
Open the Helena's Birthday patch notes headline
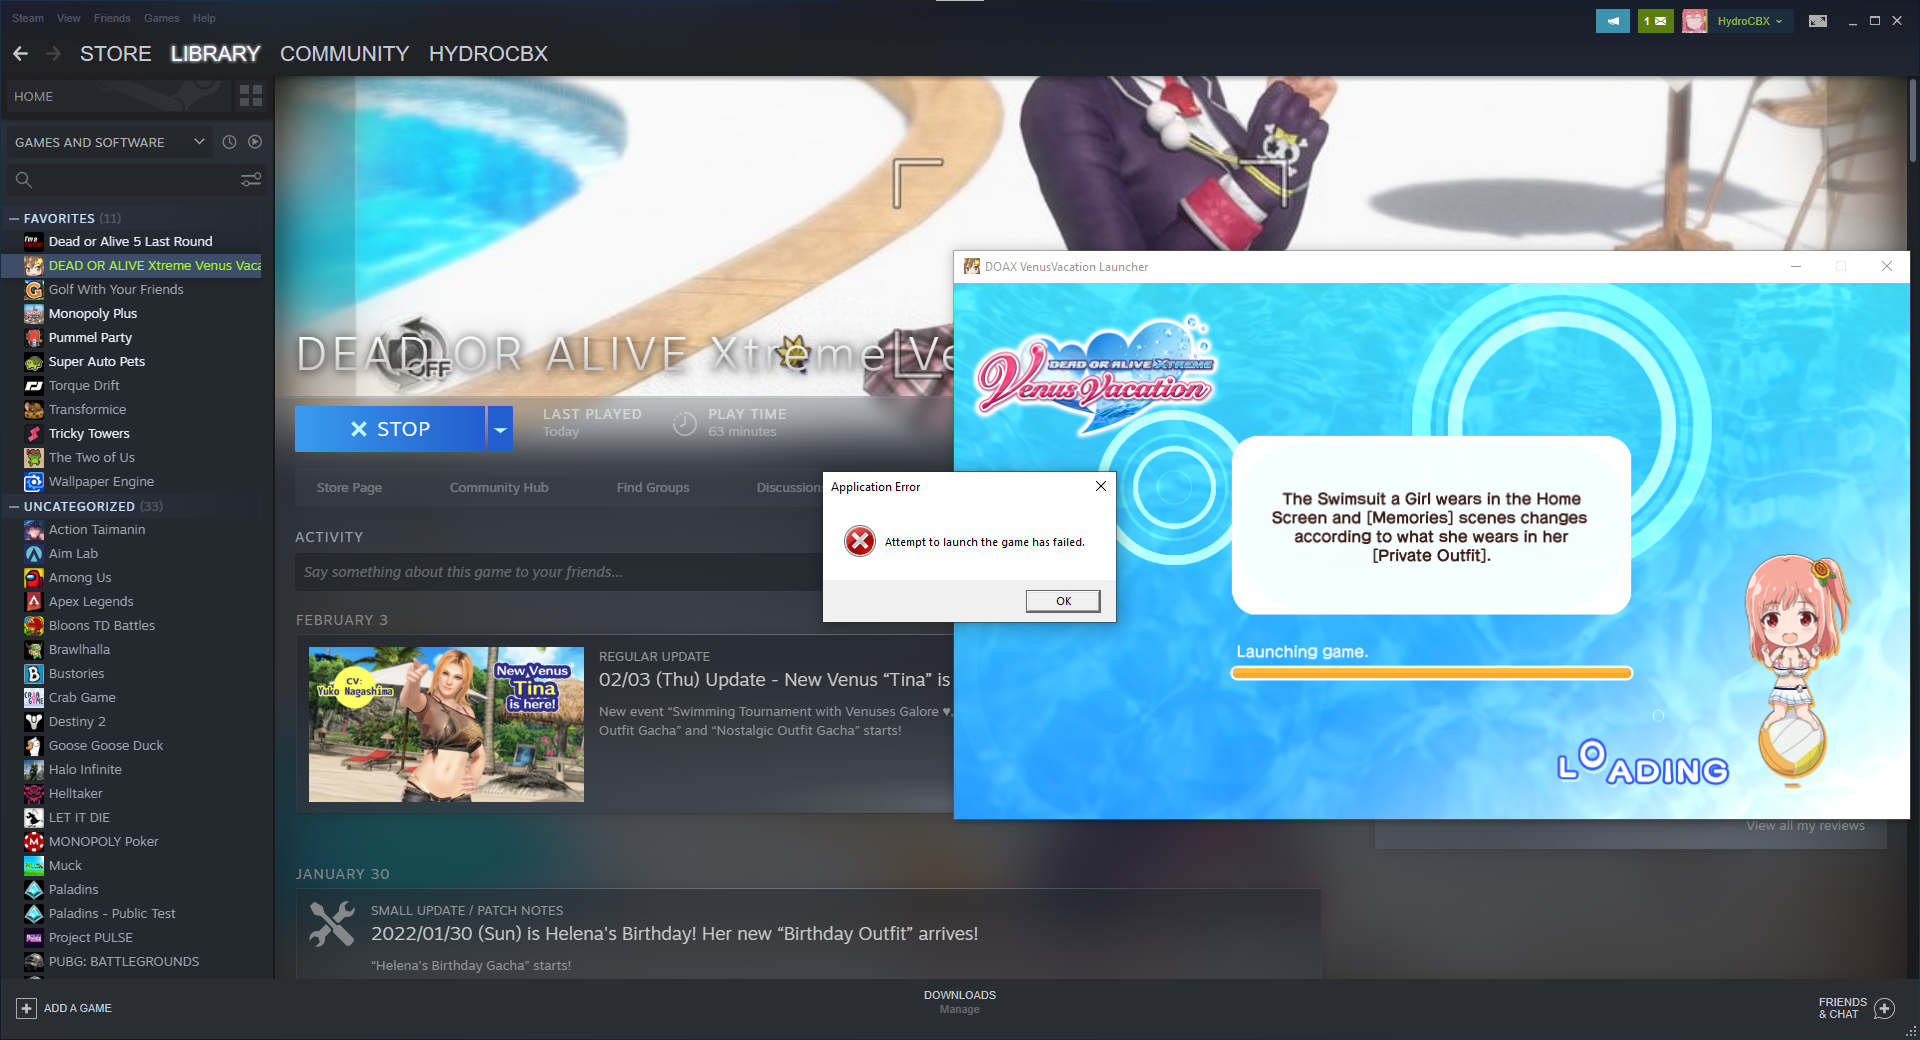click(x=674, y=934)
